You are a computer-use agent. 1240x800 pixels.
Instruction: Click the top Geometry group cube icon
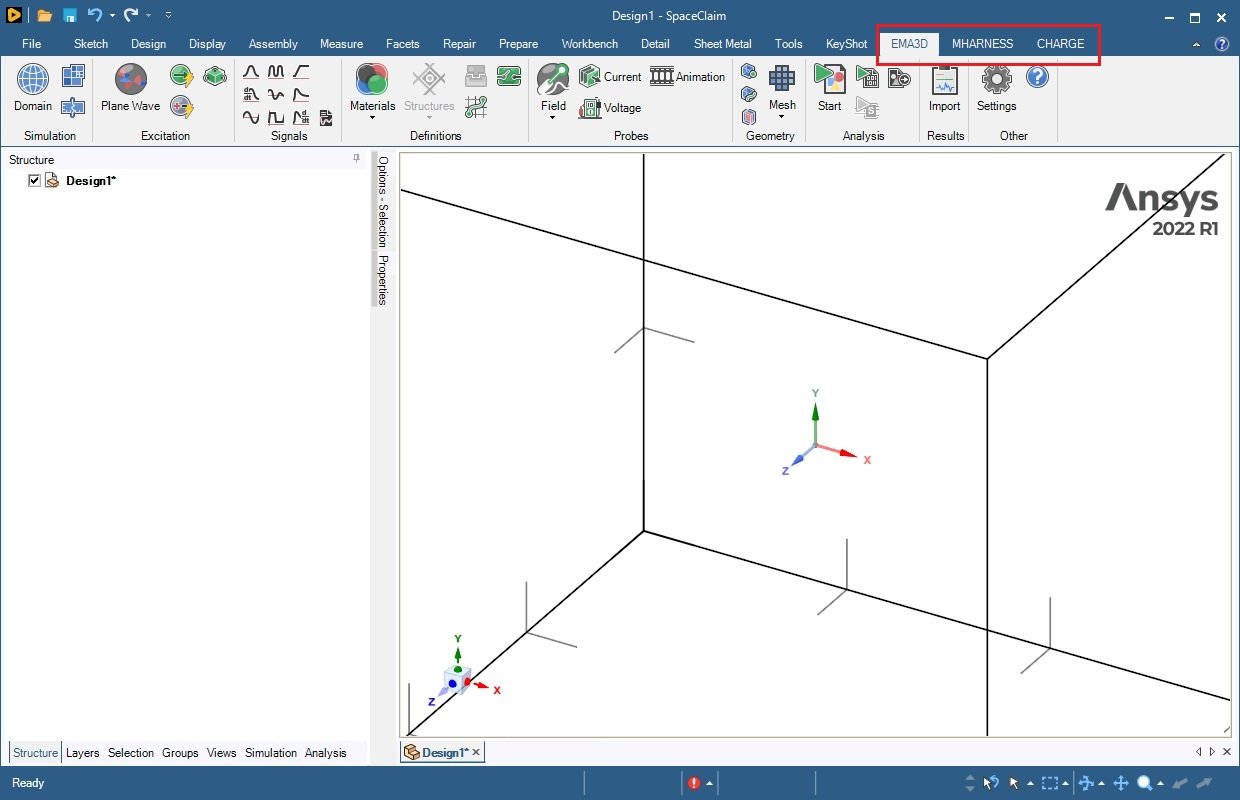click(749, 71)
